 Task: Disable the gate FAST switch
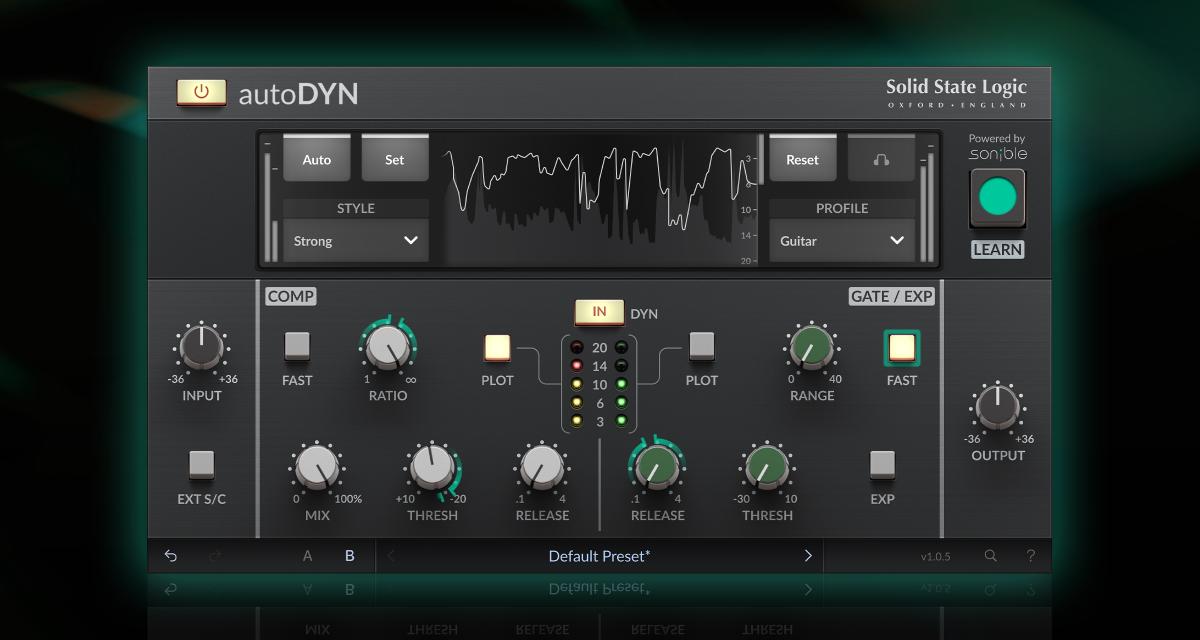[901, 347]
